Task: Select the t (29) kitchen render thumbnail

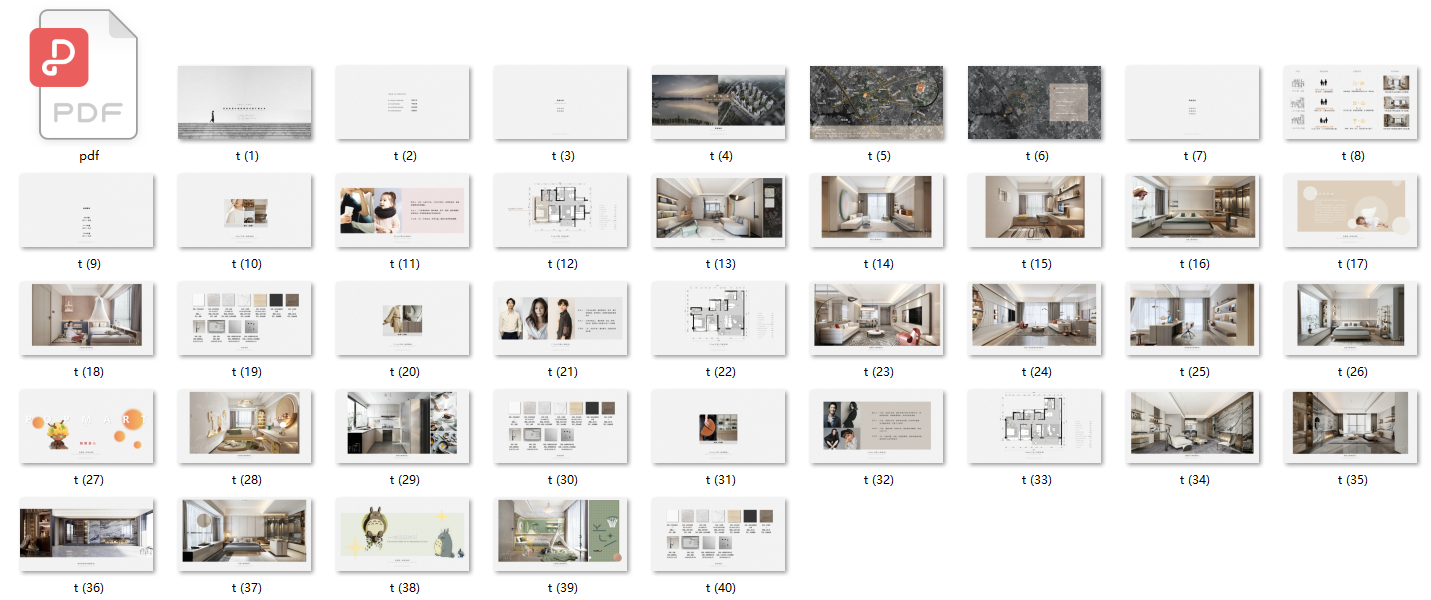Action: pos(402,427)
